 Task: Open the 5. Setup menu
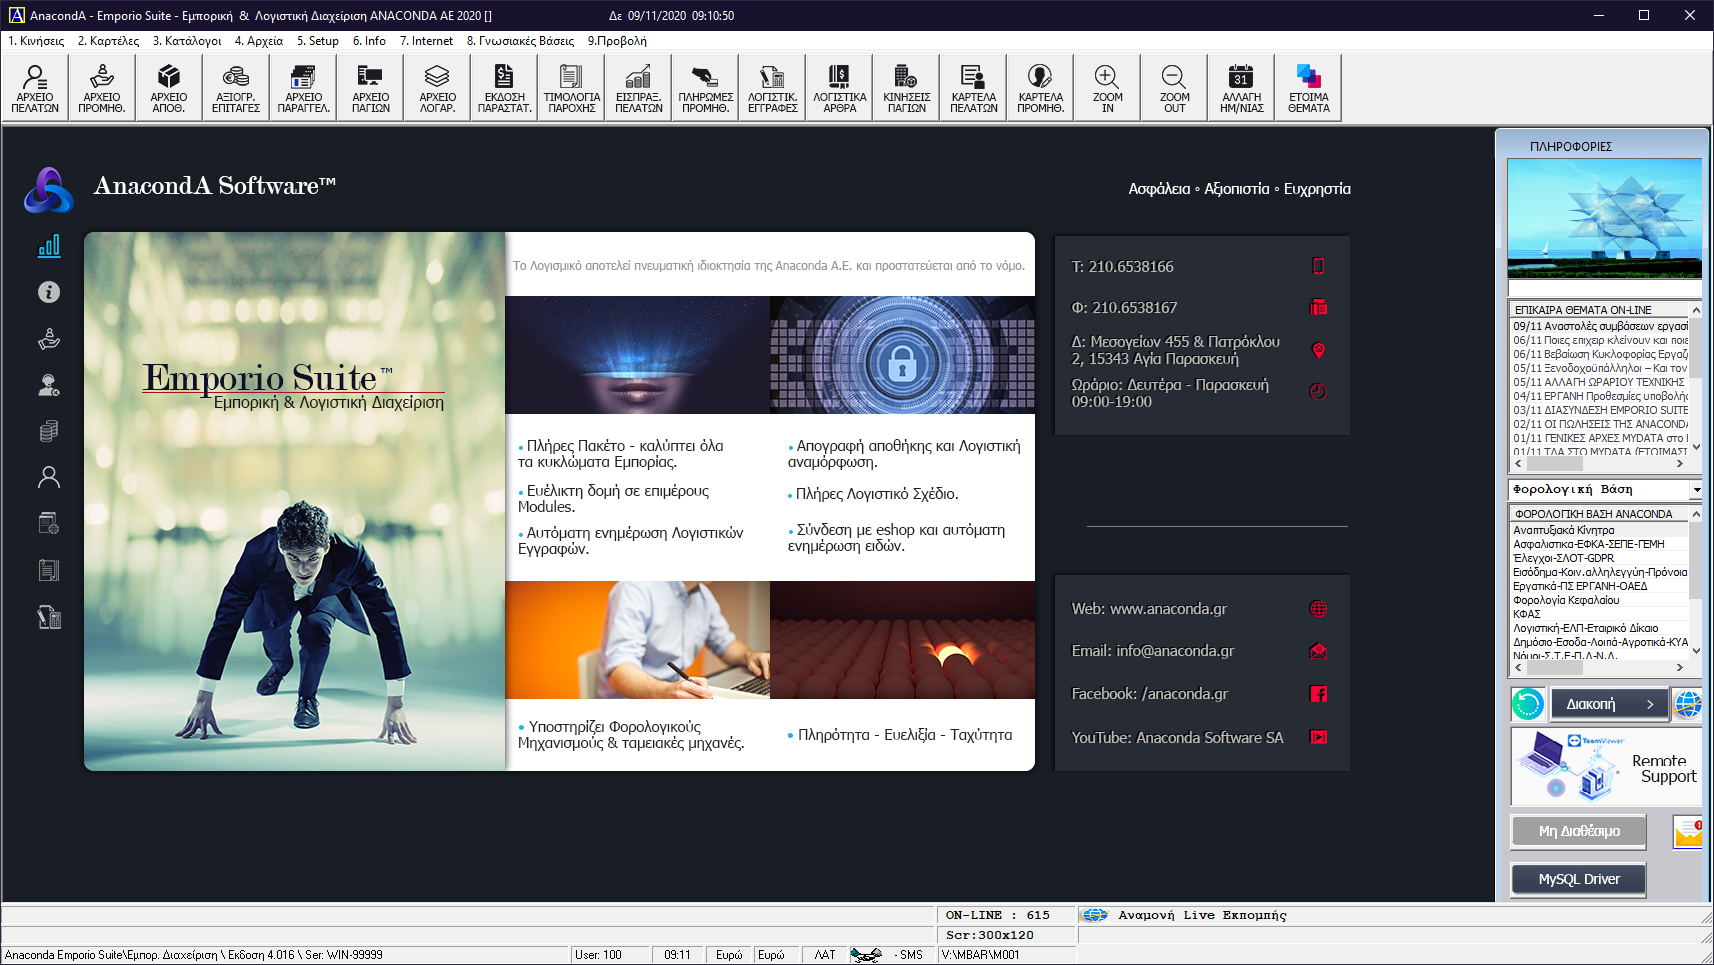point(318,41)
